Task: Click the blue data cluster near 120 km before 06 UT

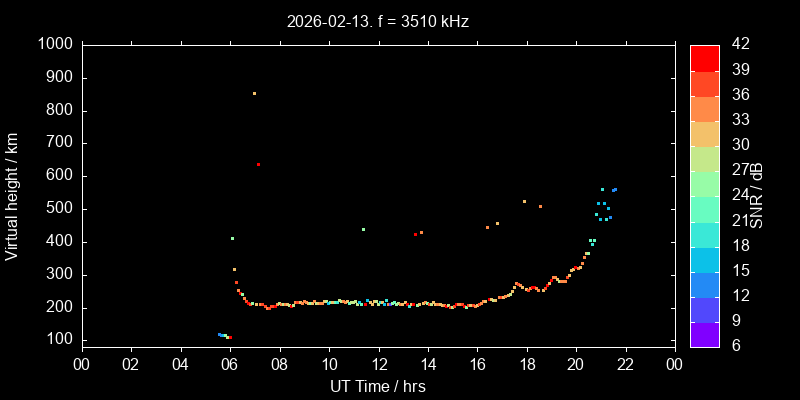Action: tap(222, 335)
